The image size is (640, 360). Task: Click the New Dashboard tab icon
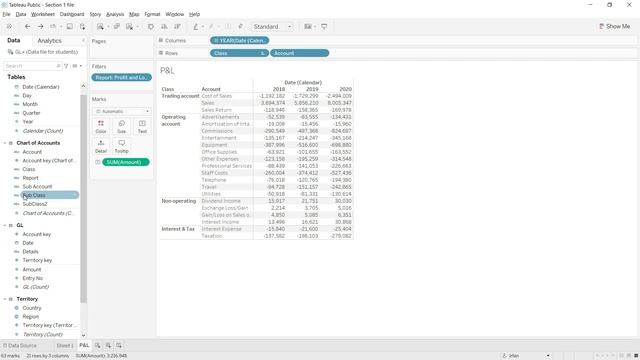108,345
